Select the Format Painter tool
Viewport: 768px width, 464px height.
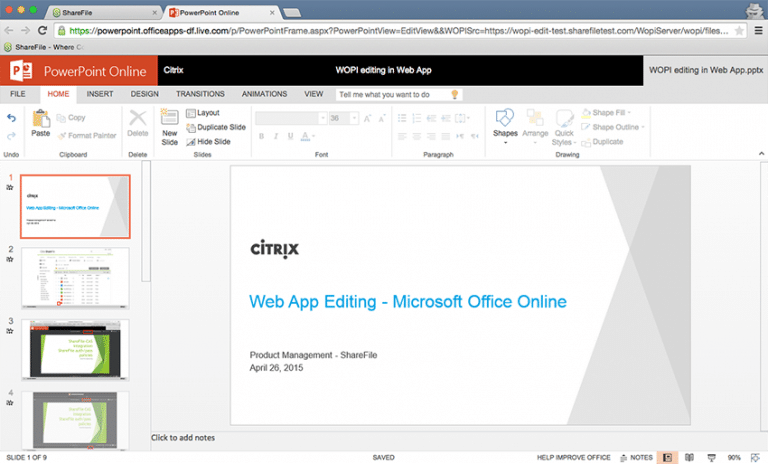pos(87,136)
